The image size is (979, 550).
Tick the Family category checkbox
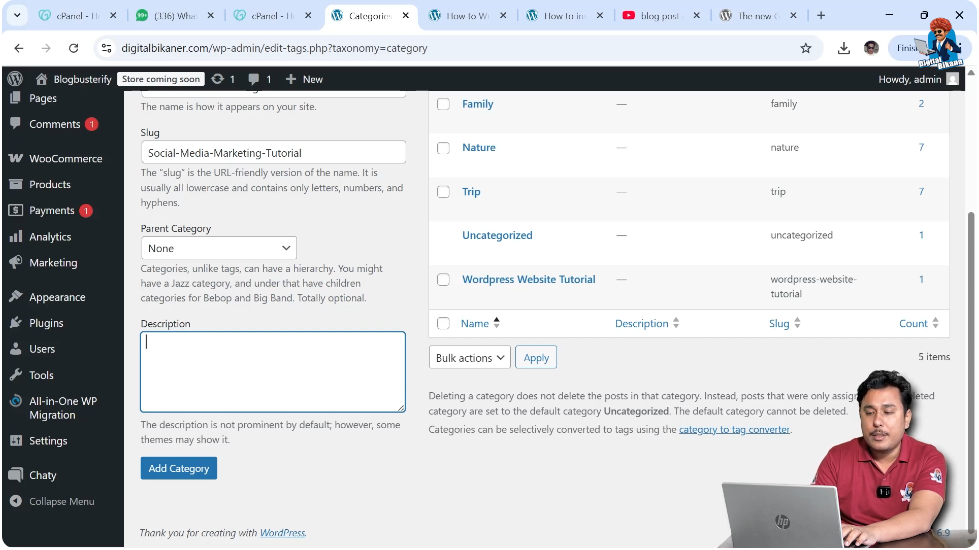pyautogui.click(x=443, y=104)
